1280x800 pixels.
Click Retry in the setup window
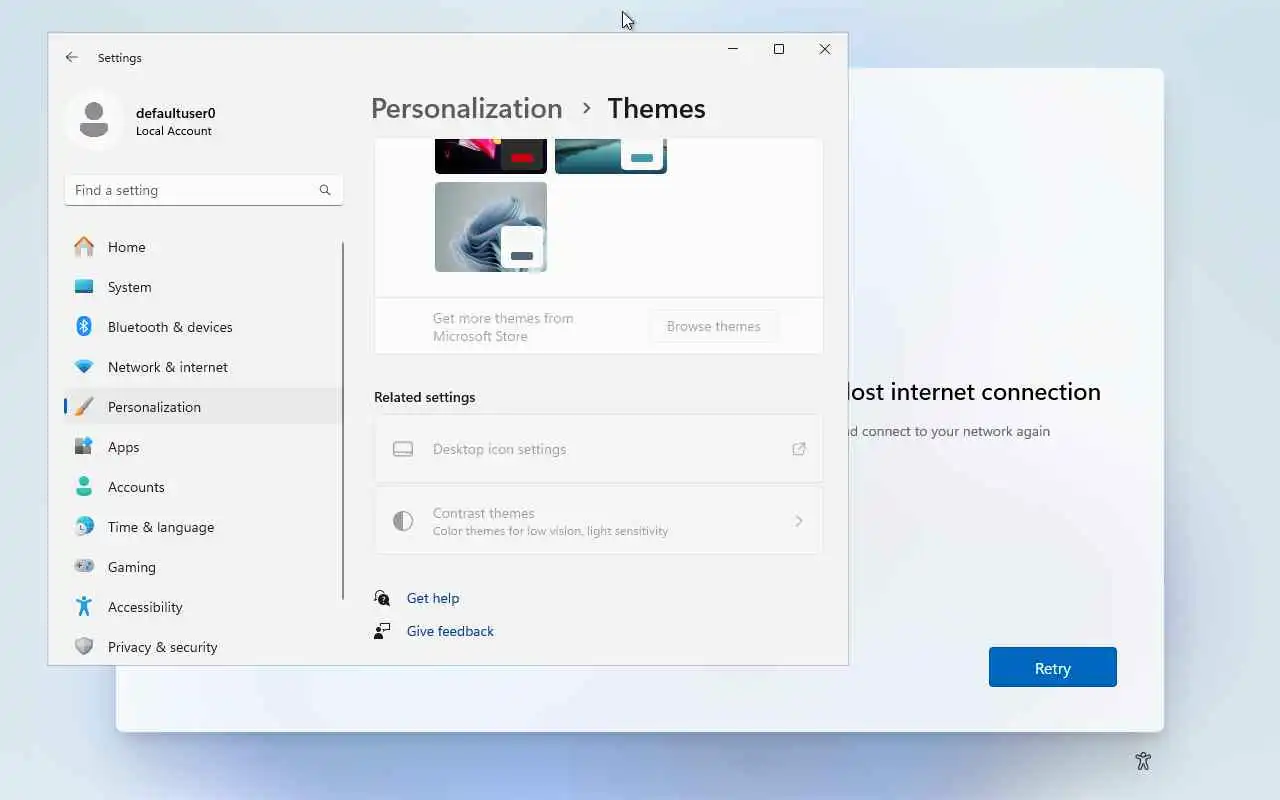(x=1052, y=667)
